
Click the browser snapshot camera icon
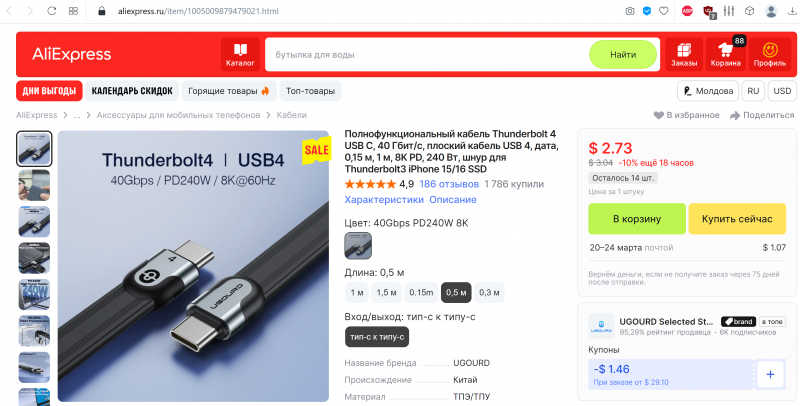coord(630,11)
